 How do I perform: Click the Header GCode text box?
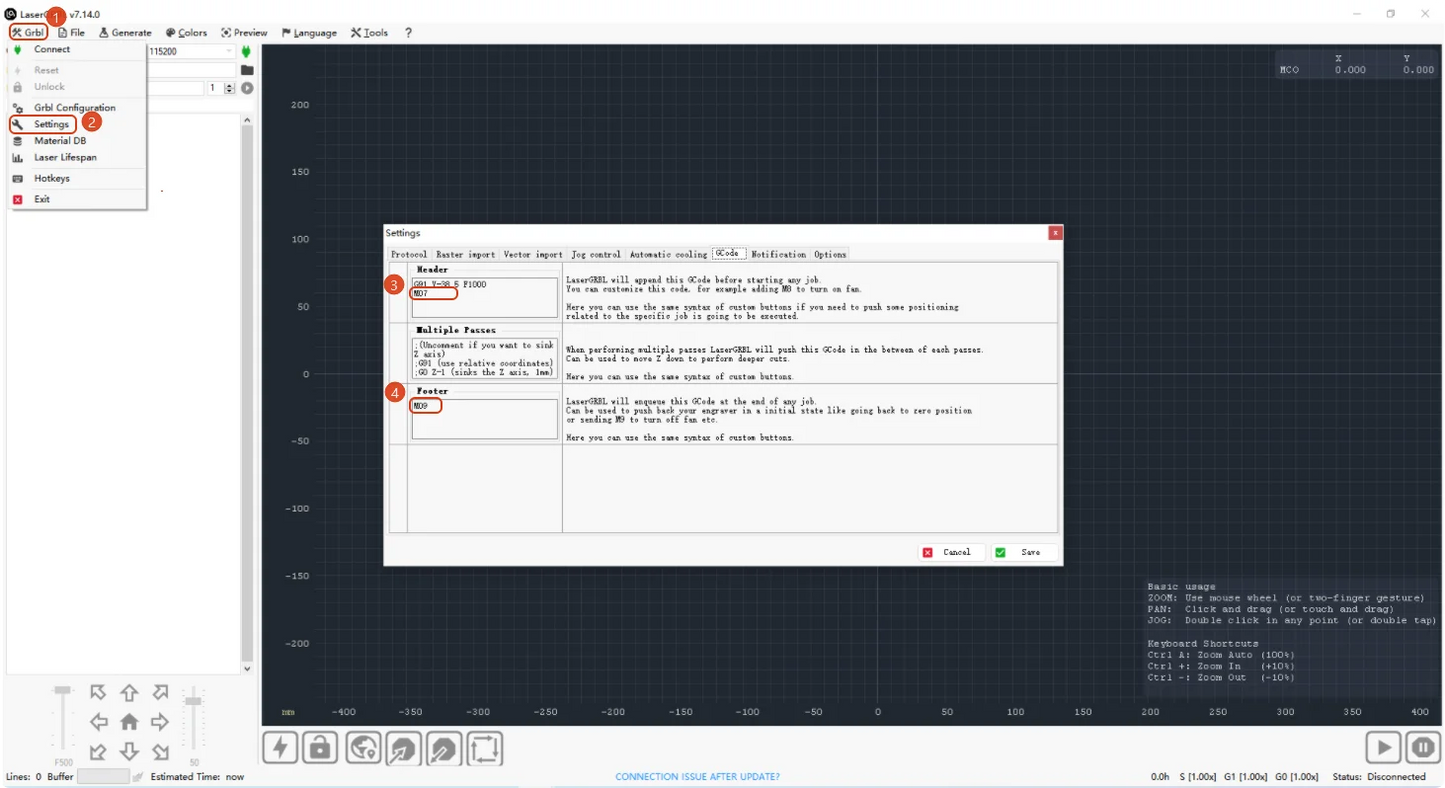tap(484, 297)
